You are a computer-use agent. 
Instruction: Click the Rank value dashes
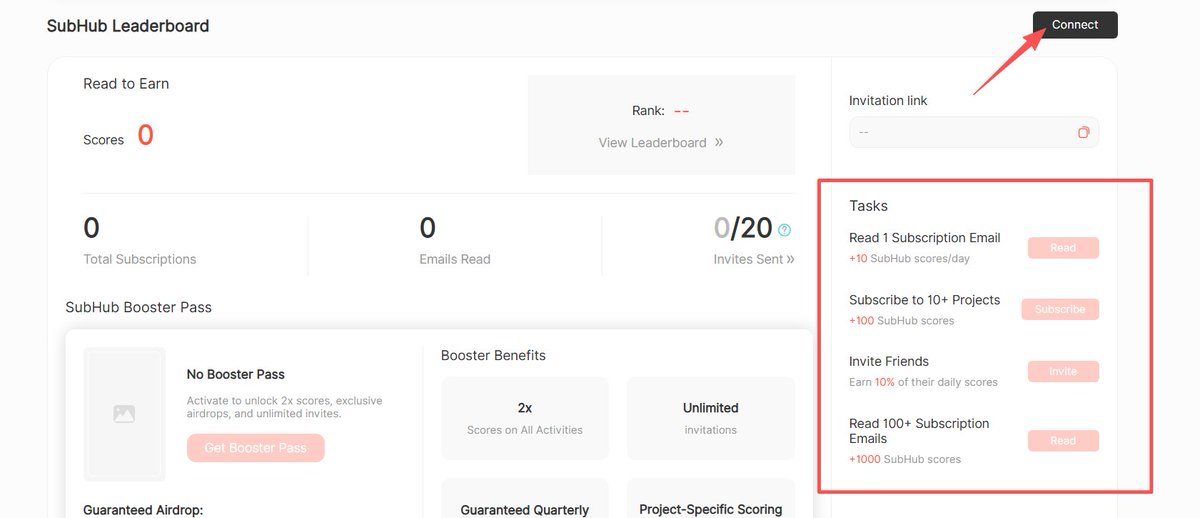[681, 111]
